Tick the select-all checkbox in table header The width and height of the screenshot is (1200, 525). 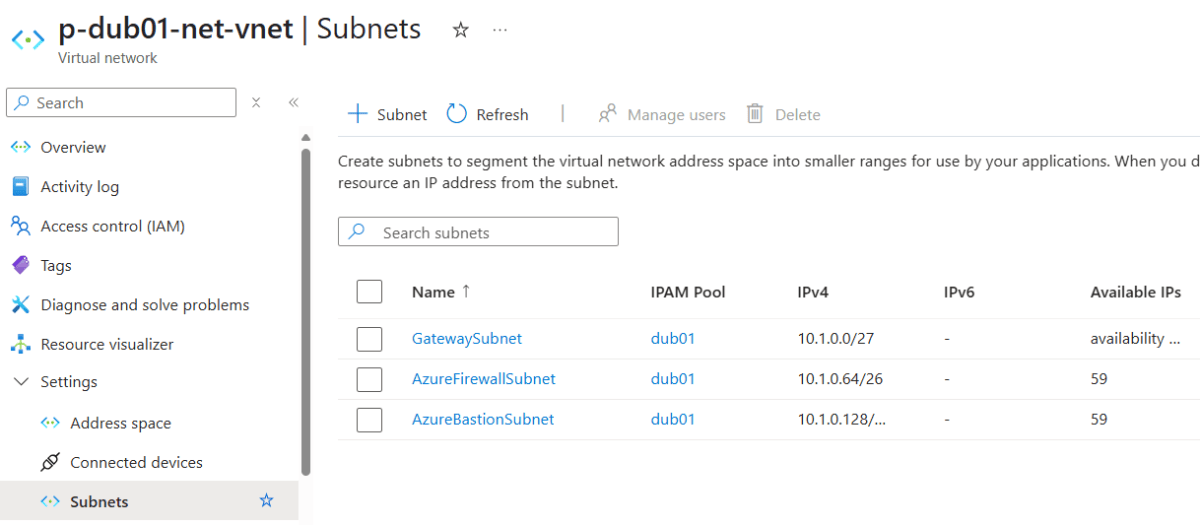point(369,292)
